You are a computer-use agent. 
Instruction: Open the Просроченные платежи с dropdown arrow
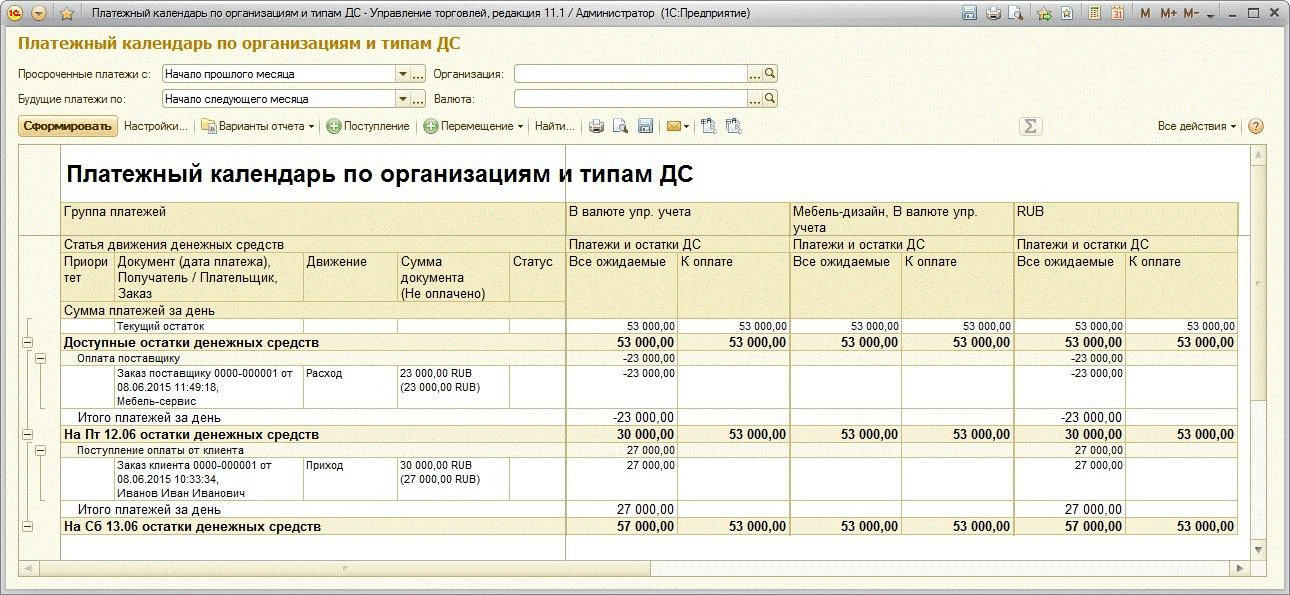pos(403,74)
